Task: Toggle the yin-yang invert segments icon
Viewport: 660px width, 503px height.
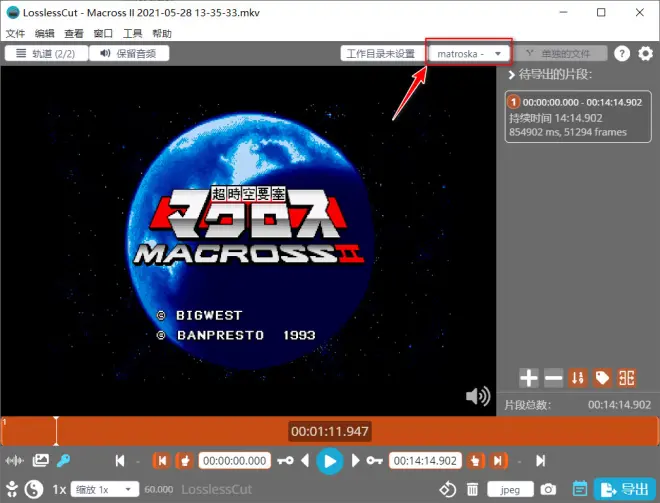Action: point(34,489)
